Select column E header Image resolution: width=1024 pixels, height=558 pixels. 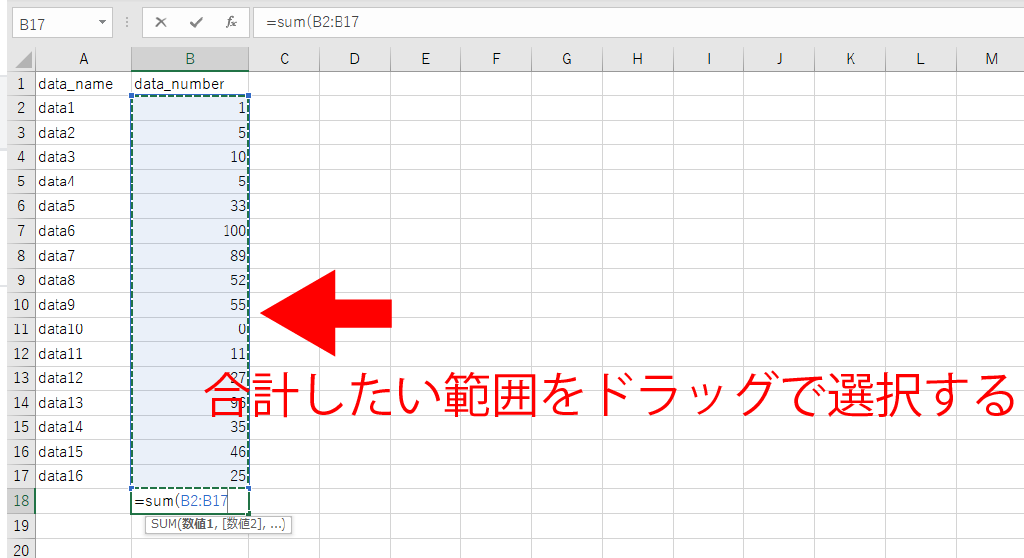click(425, 59)
